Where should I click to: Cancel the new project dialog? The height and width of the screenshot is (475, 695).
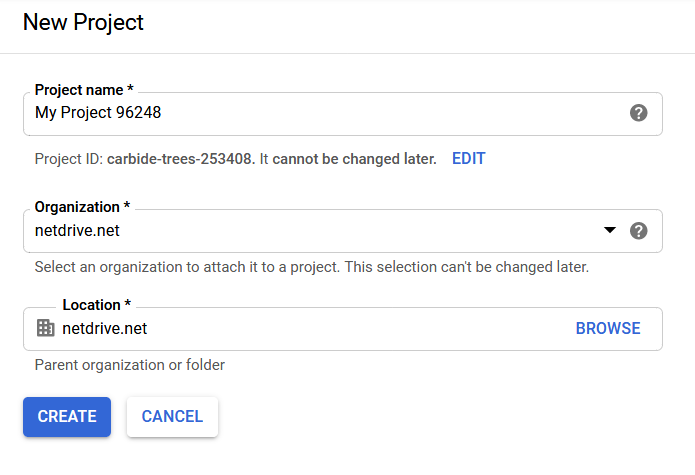point(172,417)
